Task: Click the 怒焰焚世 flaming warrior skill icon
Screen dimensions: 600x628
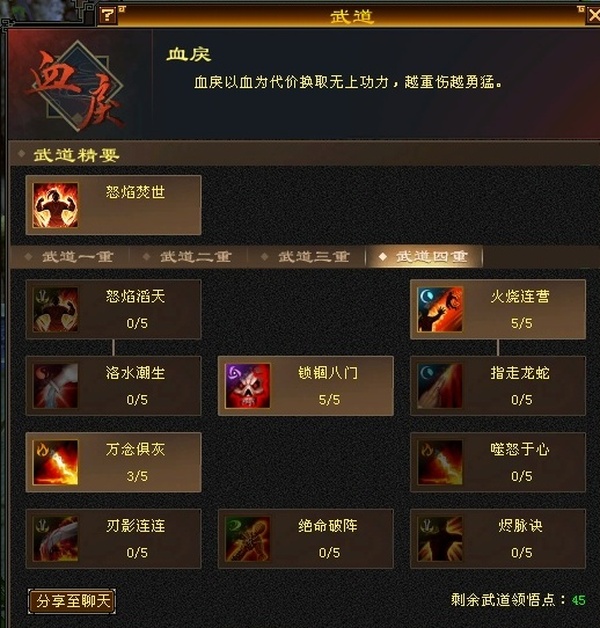Action: click(55, 205)
